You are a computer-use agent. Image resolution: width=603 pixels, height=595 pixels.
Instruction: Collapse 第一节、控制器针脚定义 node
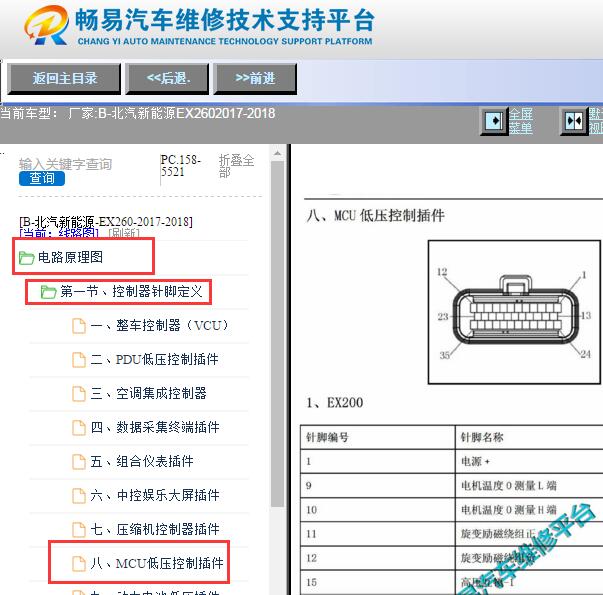(x=131, y=292)
